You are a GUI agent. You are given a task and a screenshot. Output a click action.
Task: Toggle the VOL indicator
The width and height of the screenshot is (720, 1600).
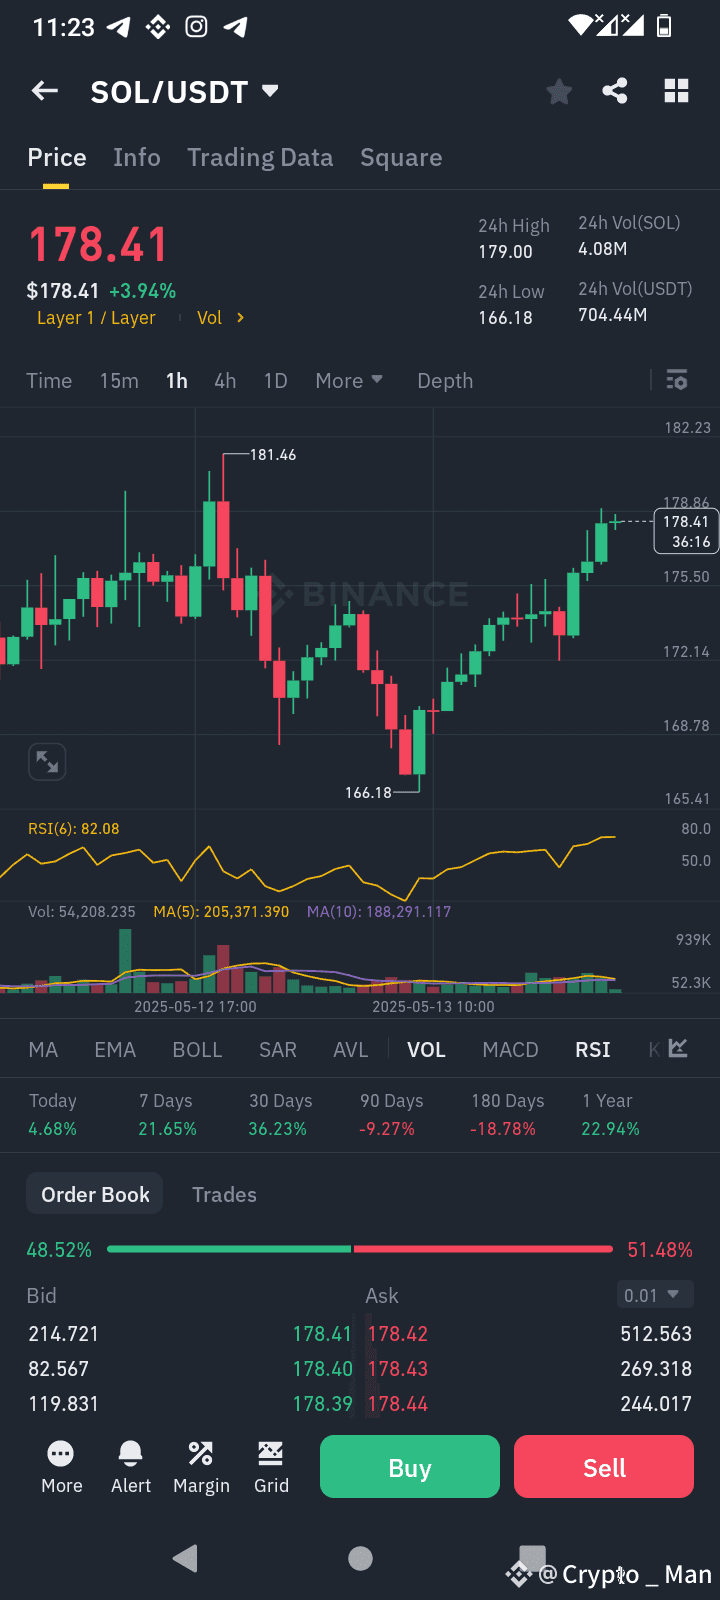click(x=426, y=1050)
